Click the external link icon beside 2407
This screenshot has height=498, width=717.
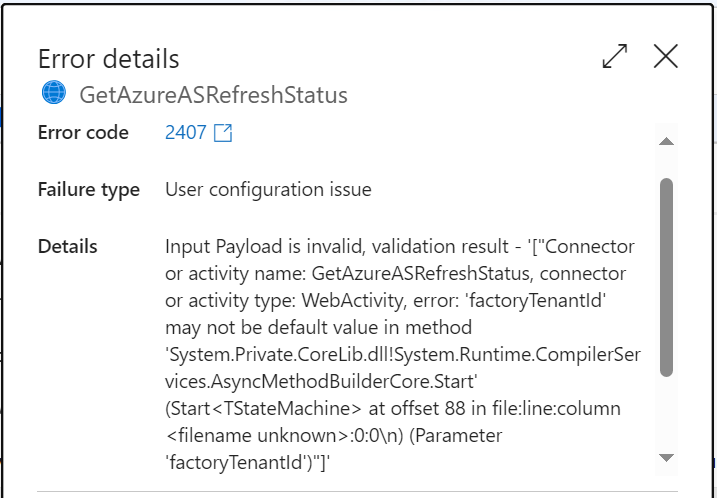[223, 133]
